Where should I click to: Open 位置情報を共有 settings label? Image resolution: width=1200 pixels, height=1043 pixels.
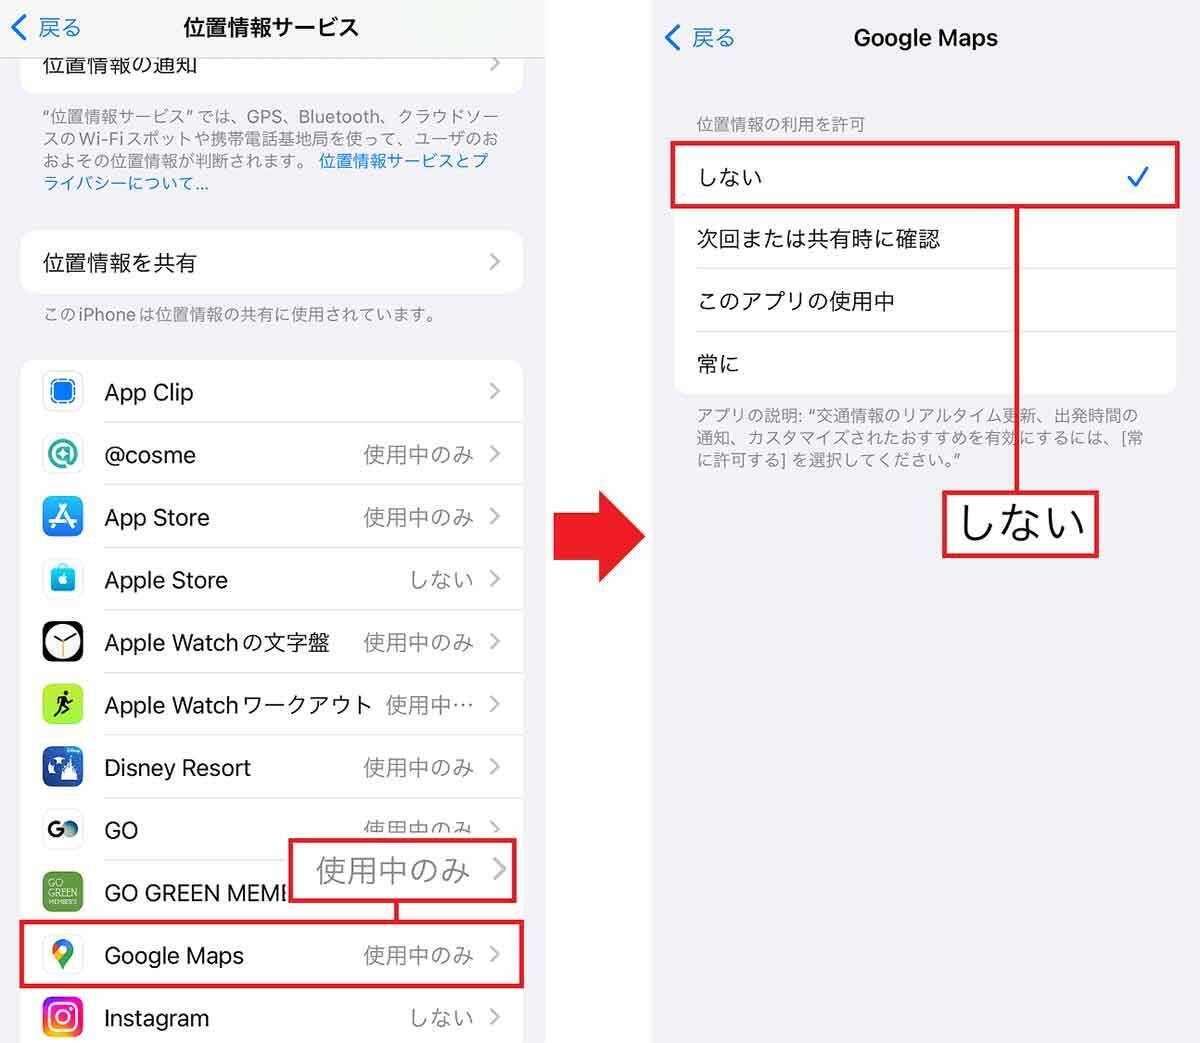(x=120, y=263)
